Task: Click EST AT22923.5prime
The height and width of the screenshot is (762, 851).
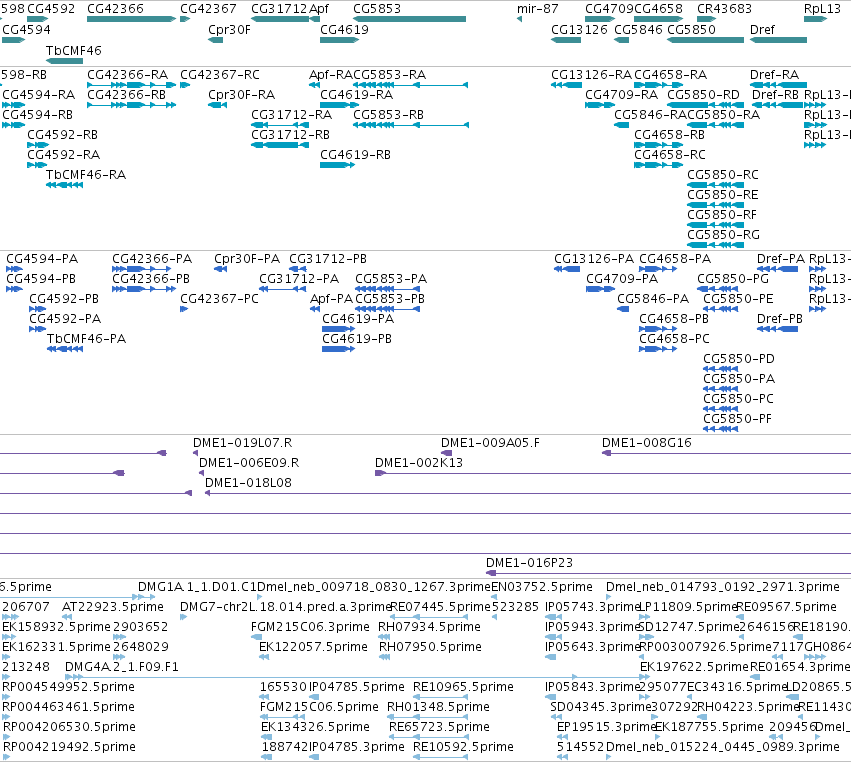Action: [112, 606]
